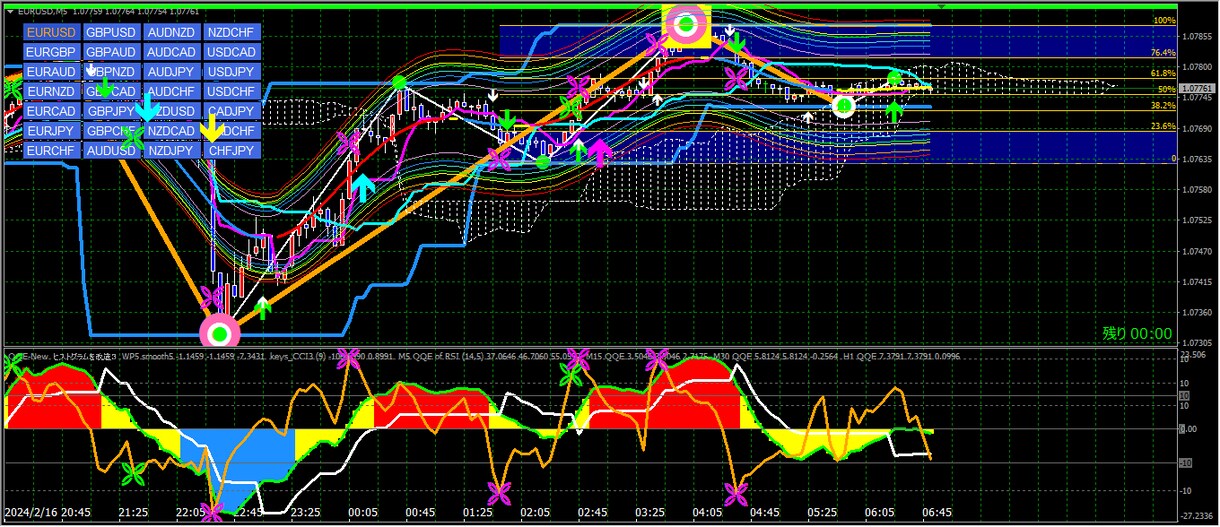Open the USDJPY pair button

[231, 72]
